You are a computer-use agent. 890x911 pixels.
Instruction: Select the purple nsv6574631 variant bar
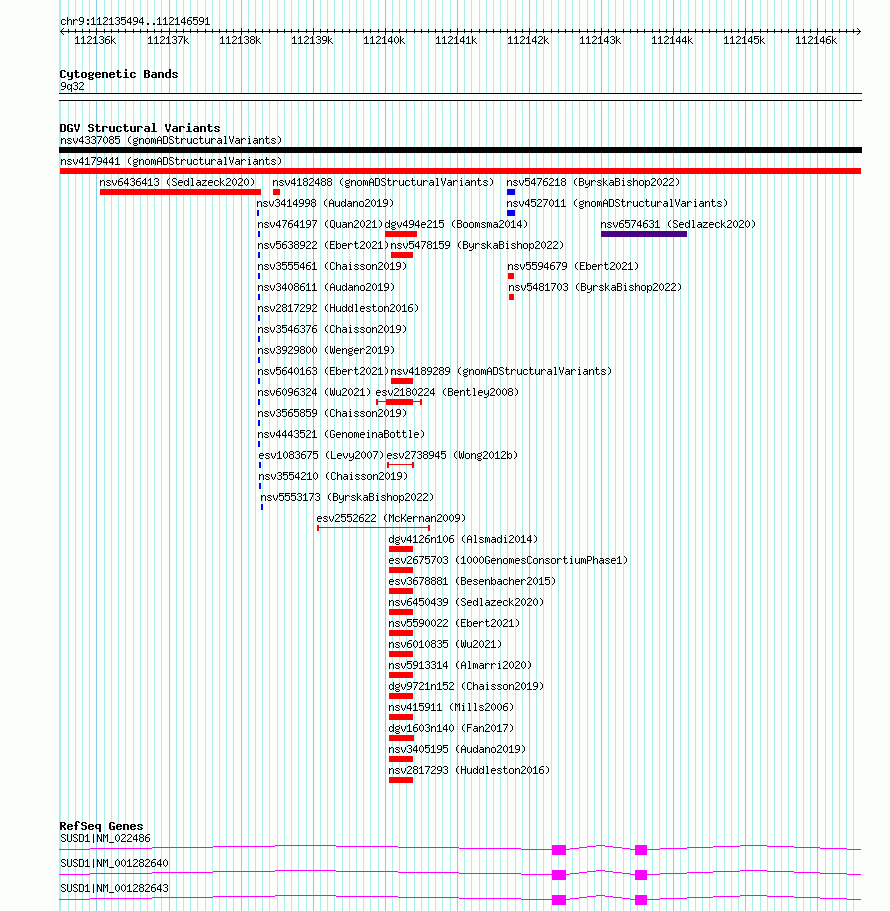644,234
